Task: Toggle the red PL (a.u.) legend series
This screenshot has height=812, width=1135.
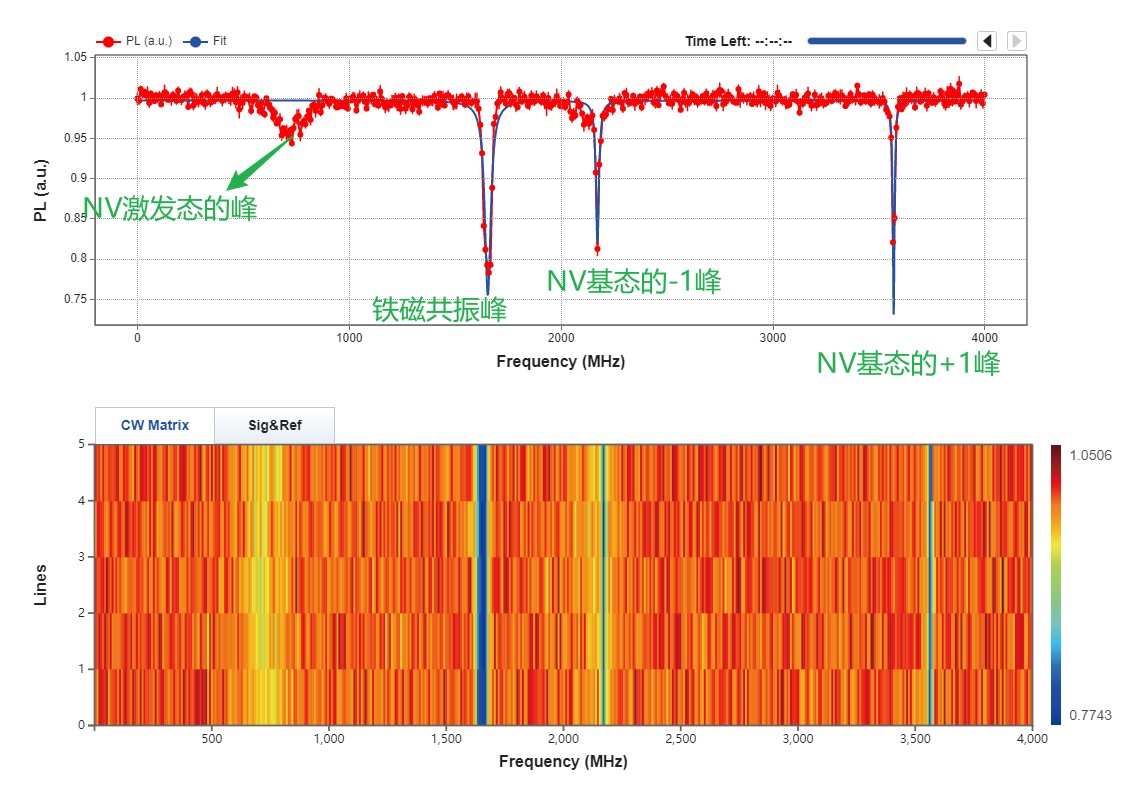Action: pyautogui.click(x=135, y=41)
